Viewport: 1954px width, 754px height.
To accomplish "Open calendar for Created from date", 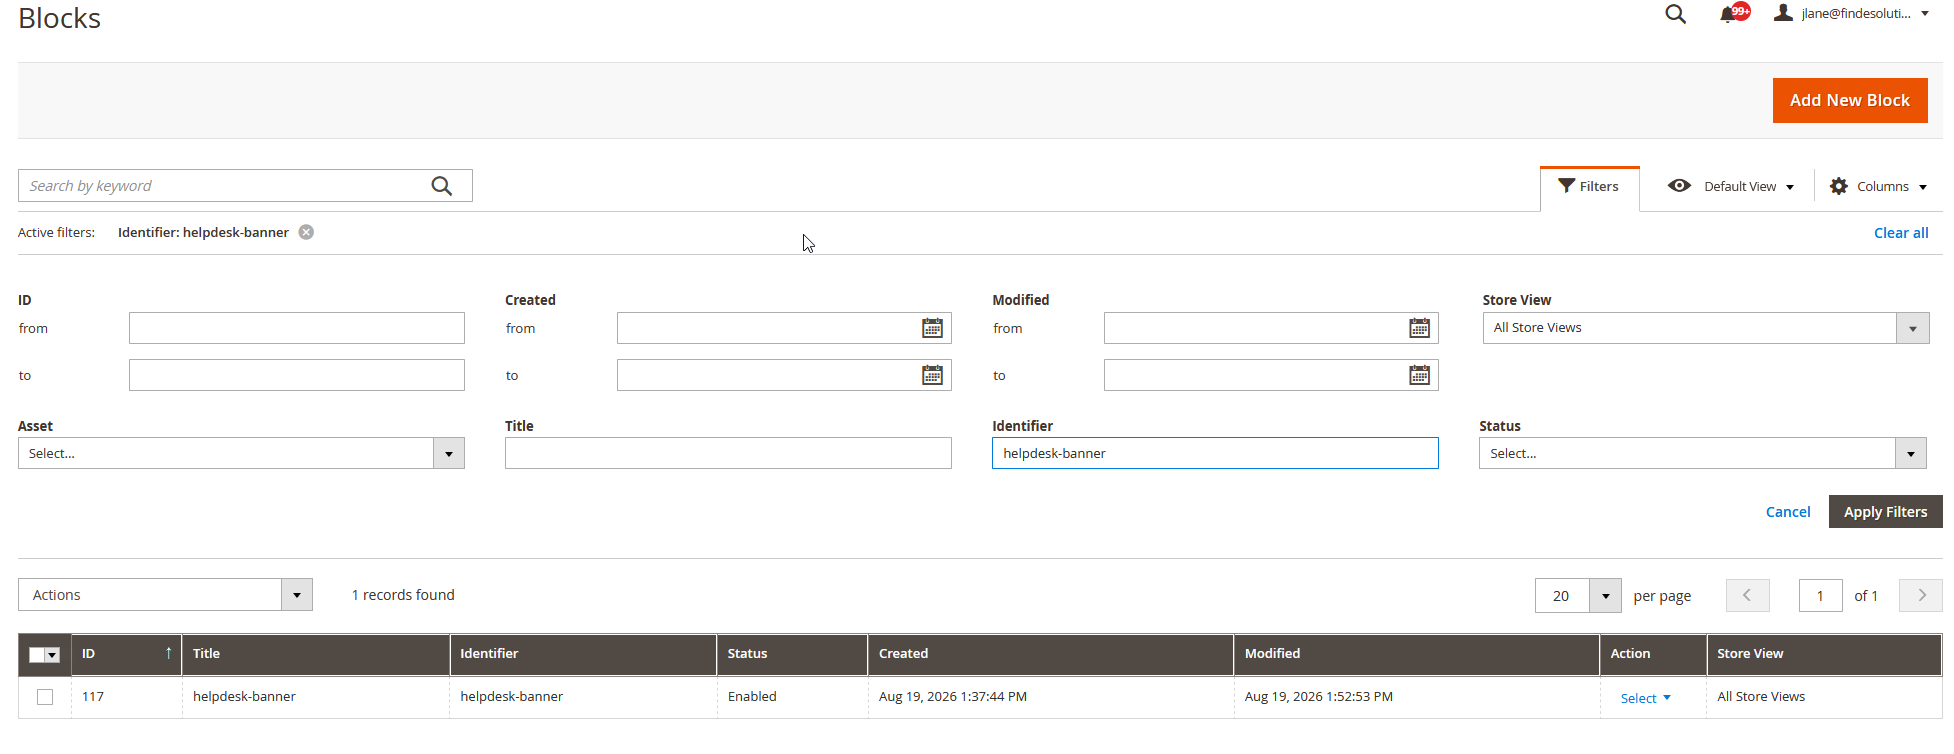I will [x=932, y=328].
